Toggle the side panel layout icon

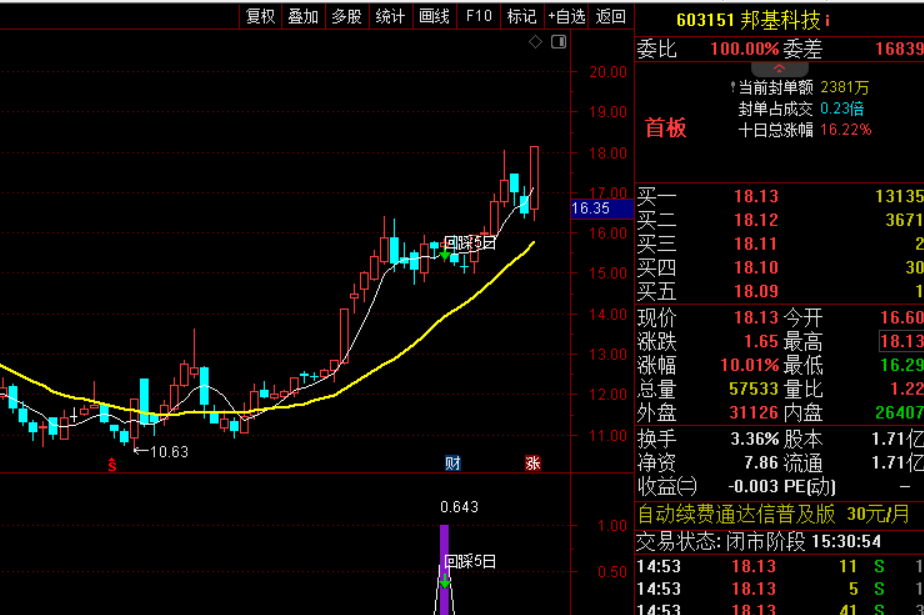559,42
